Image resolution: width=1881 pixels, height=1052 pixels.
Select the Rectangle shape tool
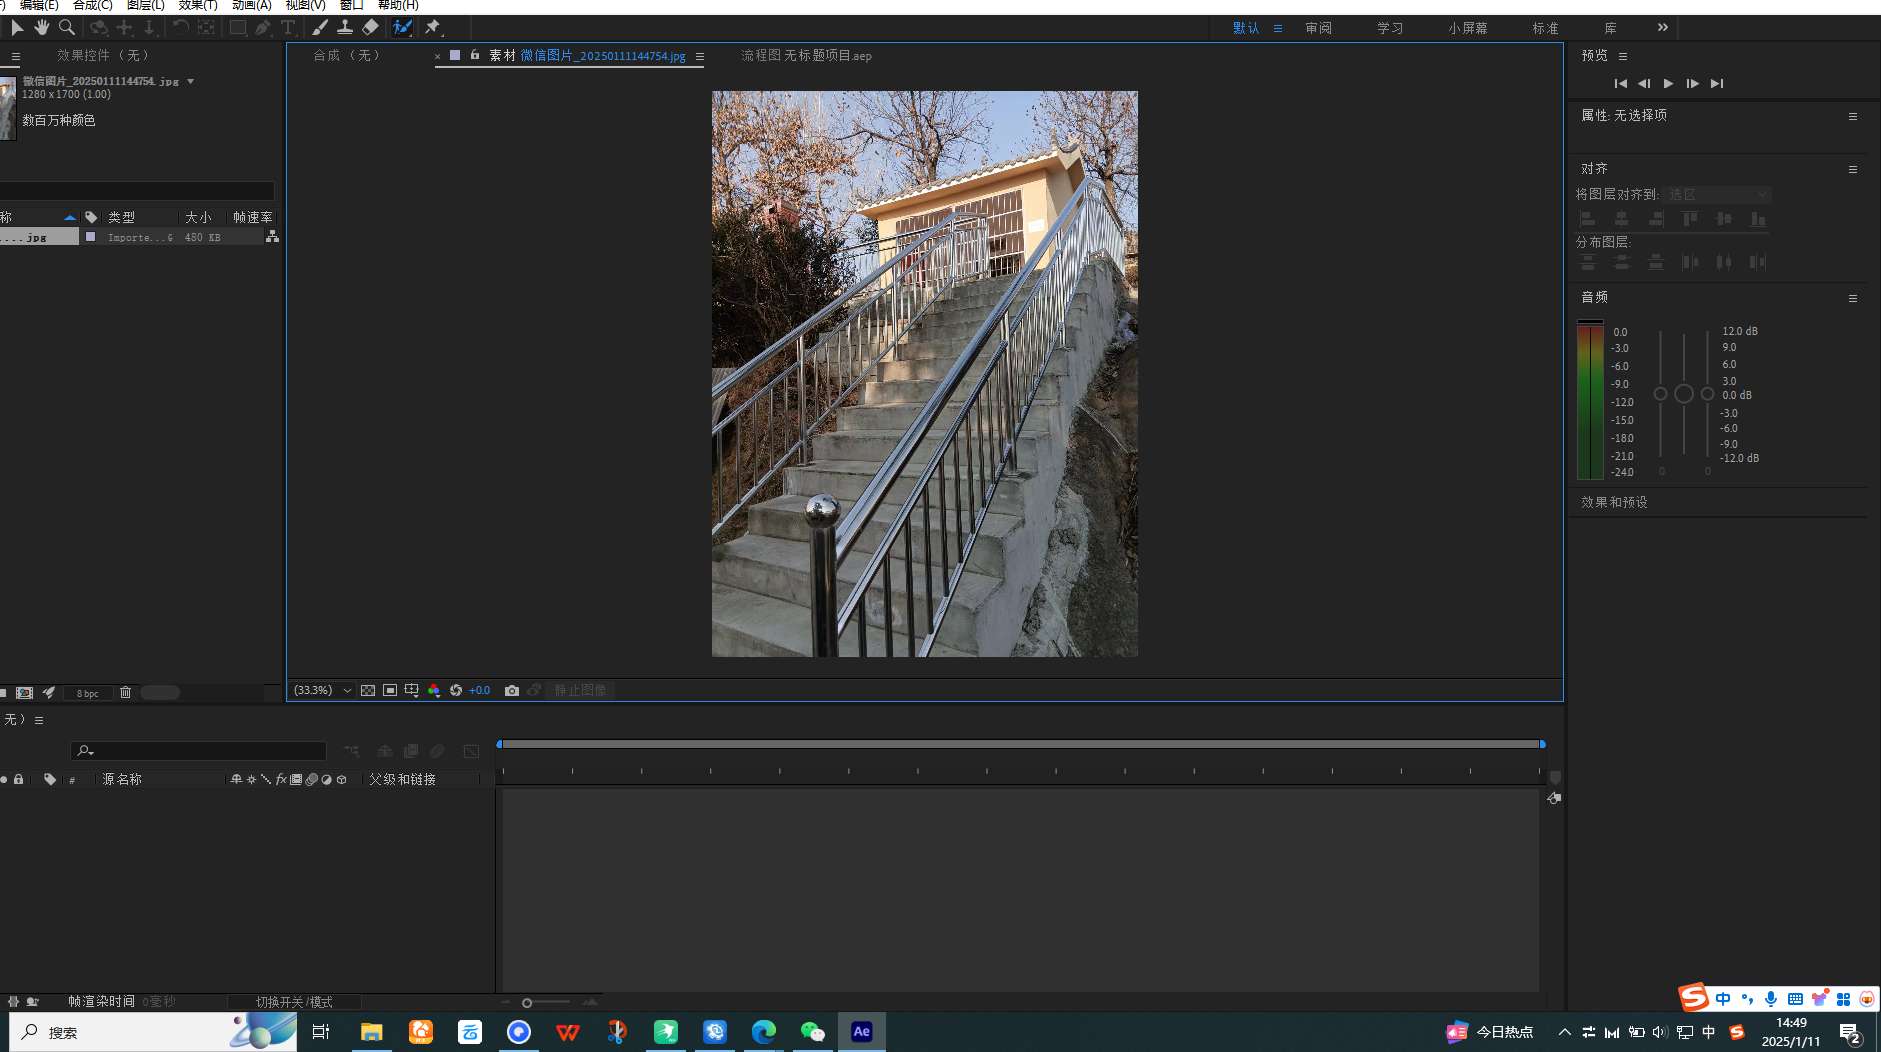pos(238,28)
